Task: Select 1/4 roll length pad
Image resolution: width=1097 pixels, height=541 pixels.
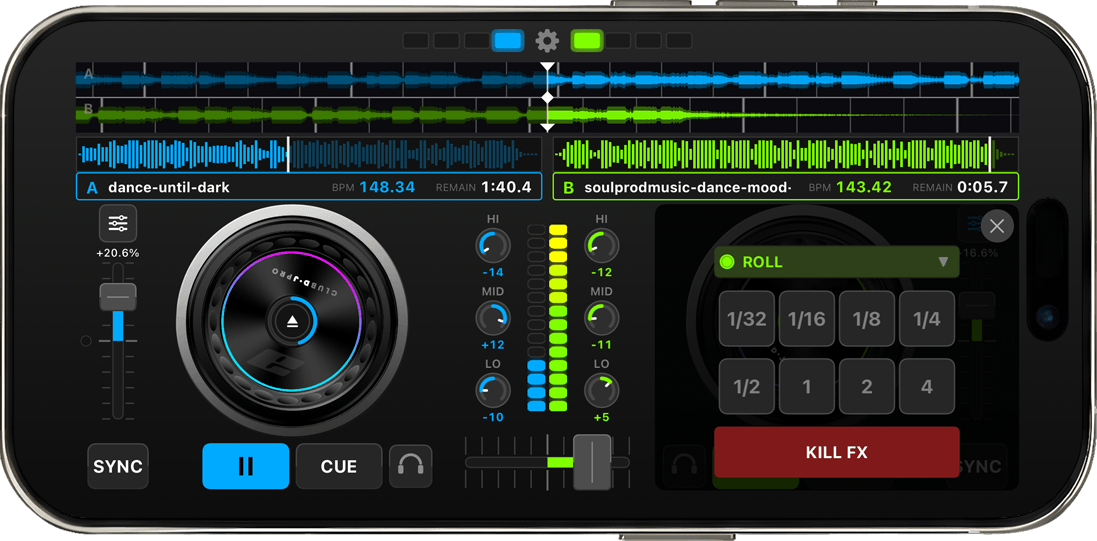Action: click(927, 319)
